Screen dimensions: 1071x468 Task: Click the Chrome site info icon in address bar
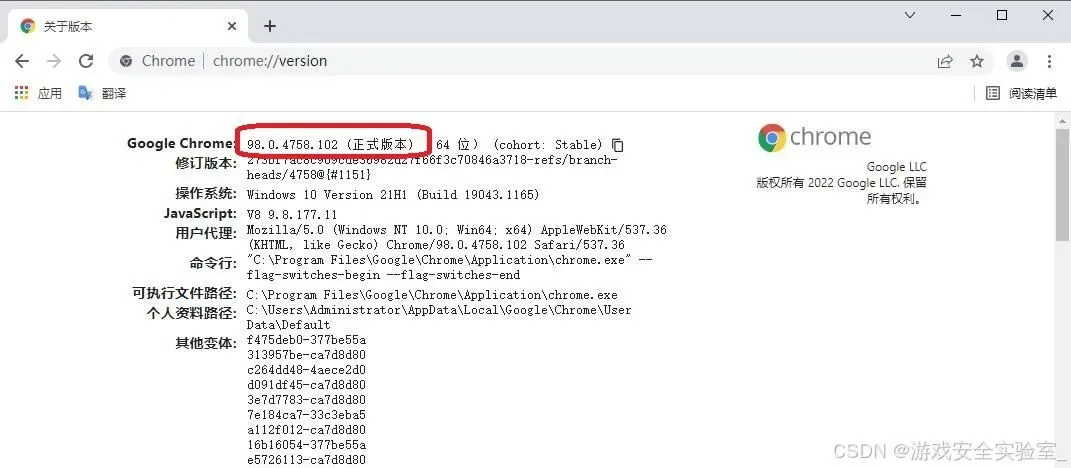[126, 61]
